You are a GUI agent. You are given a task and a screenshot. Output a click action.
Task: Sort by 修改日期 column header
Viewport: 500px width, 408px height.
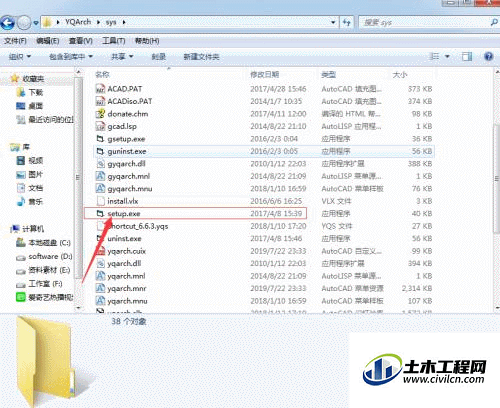265,74
